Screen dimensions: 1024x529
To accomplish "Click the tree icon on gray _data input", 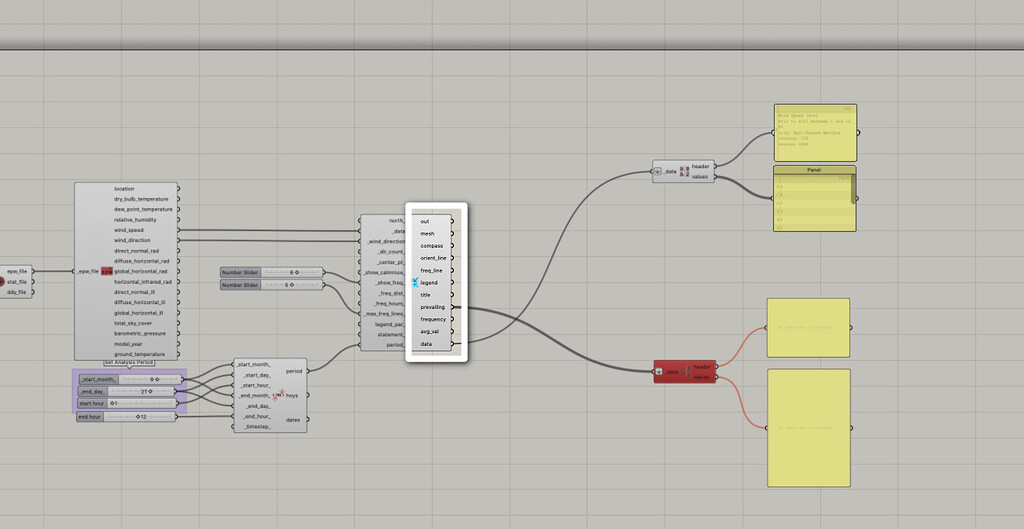I will 658,172.
